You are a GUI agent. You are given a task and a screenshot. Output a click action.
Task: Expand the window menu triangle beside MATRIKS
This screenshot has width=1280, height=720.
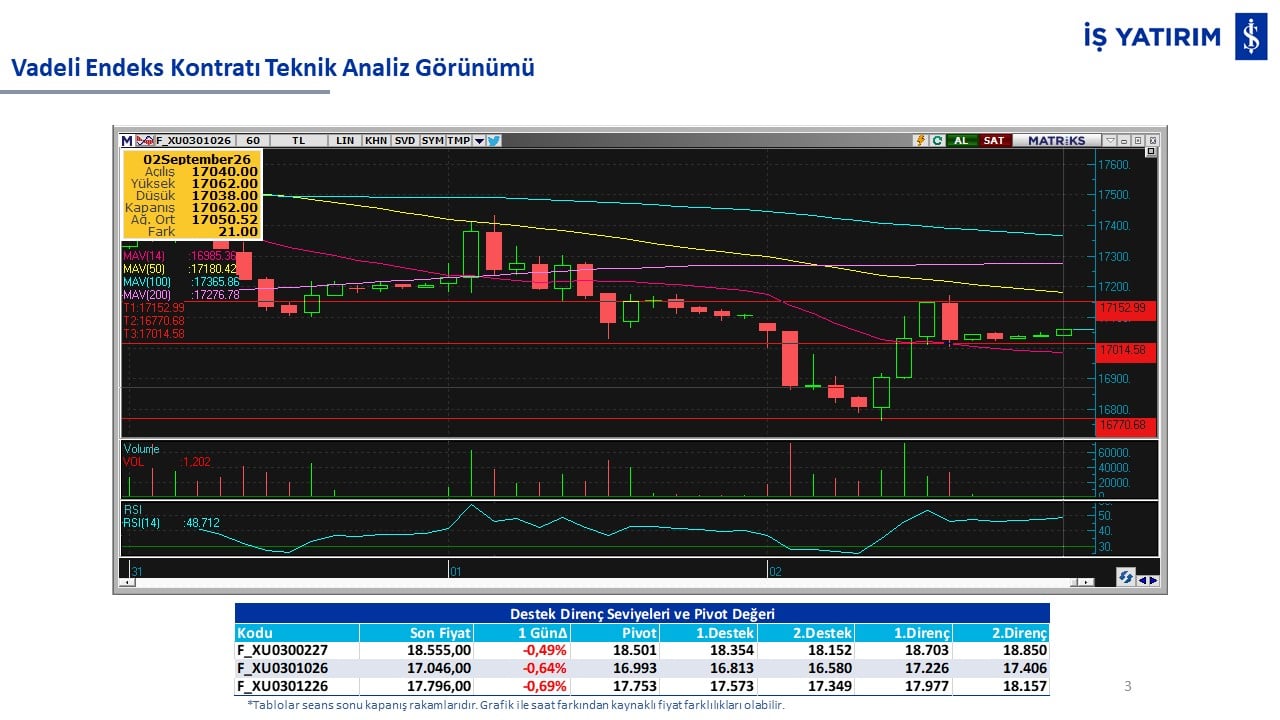click(1110, 141)
